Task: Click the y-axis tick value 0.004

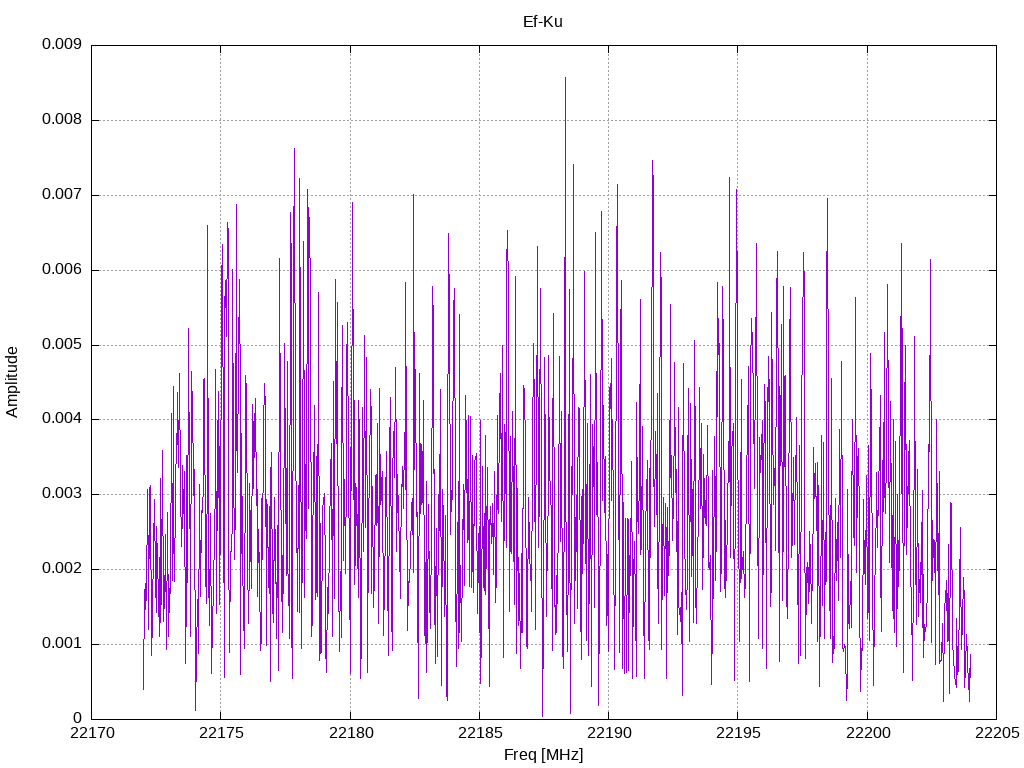Action: point(62,419)
